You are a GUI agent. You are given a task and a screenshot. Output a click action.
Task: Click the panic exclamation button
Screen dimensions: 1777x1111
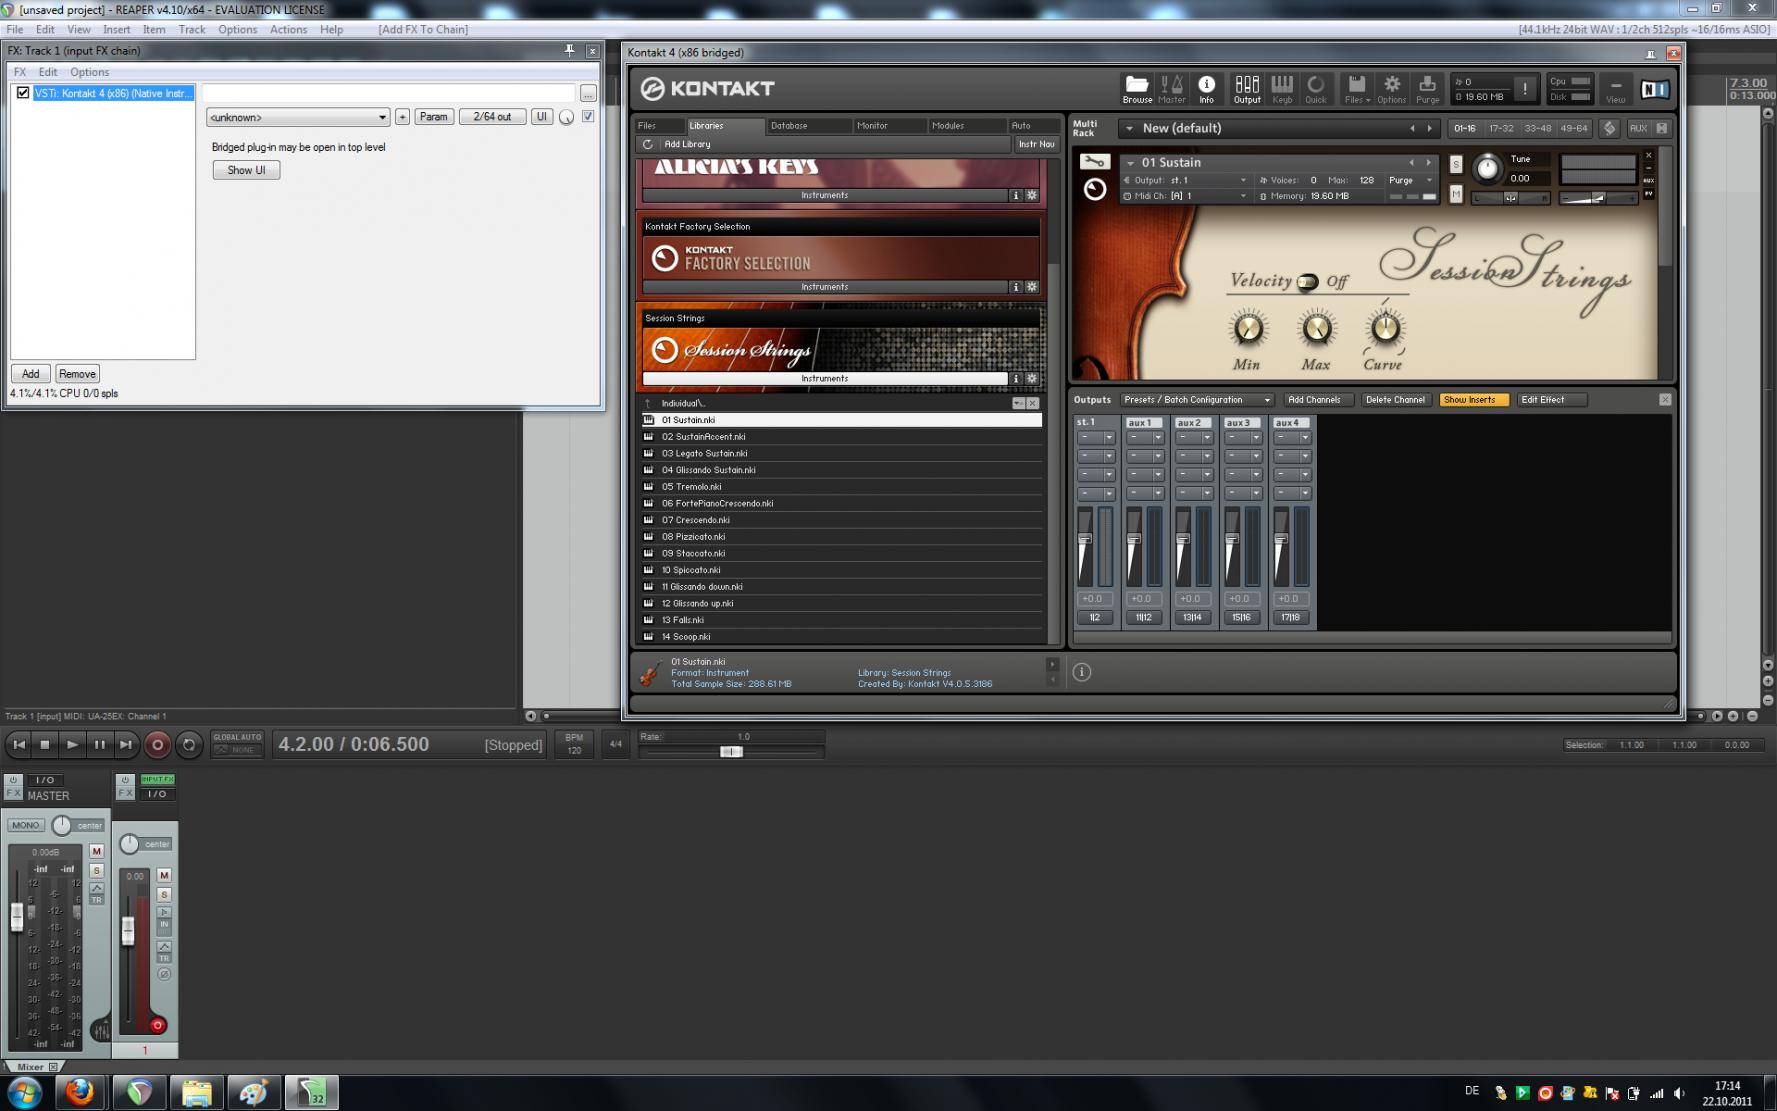coord(1524,89)
